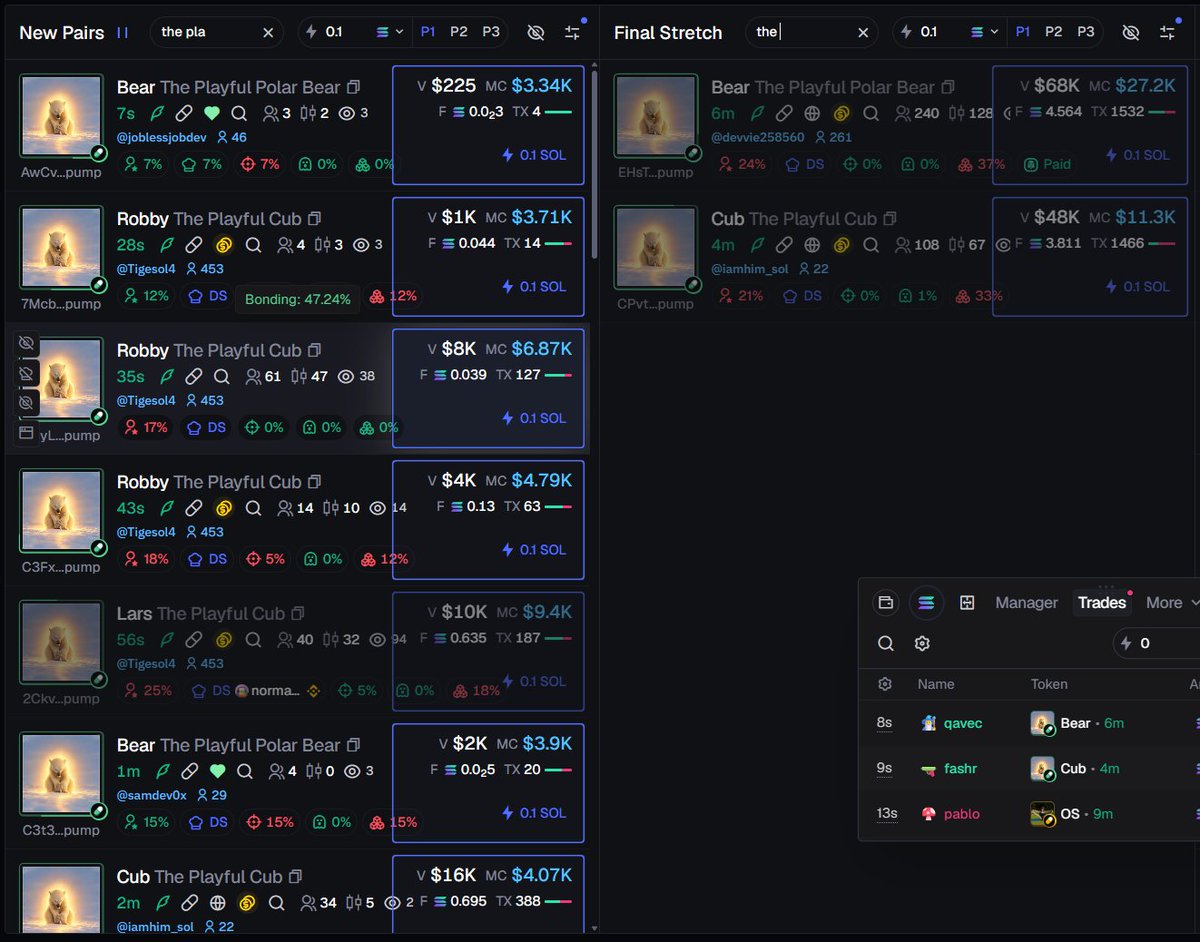Switch to the Trades tab
This screenshot has width=1200, height=942.
(1102, 602)
